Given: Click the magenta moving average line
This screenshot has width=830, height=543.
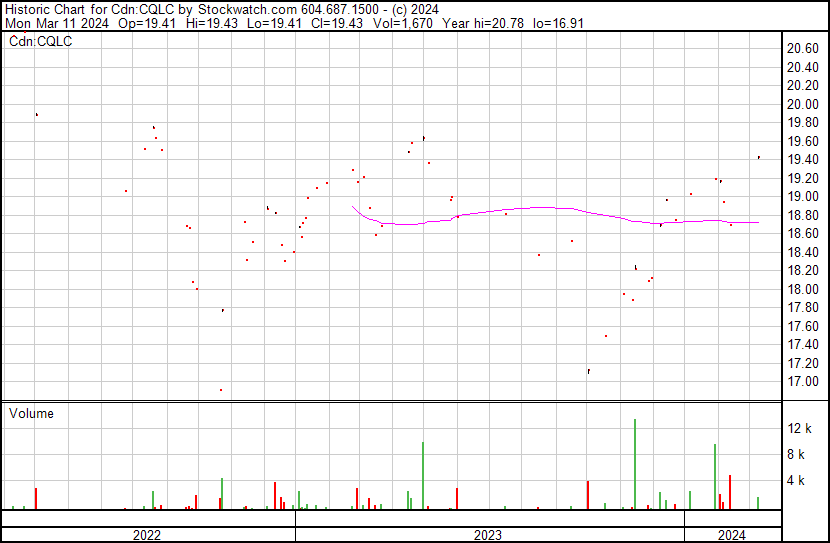Looking at the screenshot, I should click(x=540, y=208).
